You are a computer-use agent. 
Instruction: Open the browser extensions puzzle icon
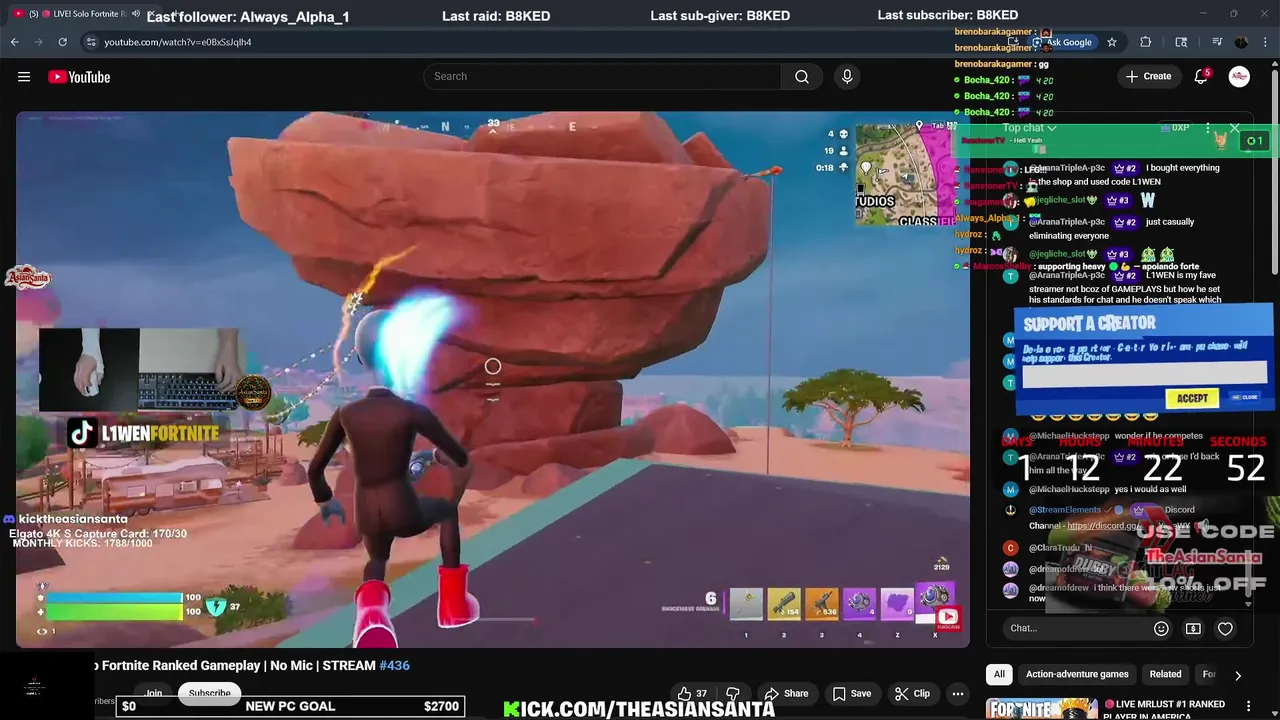[x=1146, y=42]
